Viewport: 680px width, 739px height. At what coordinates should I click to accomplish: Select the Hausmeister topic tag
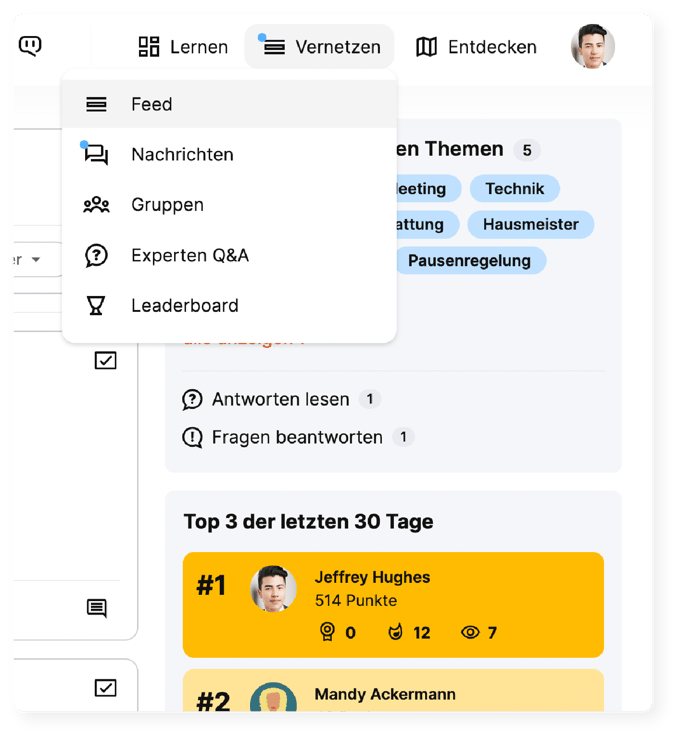(530, 224)
